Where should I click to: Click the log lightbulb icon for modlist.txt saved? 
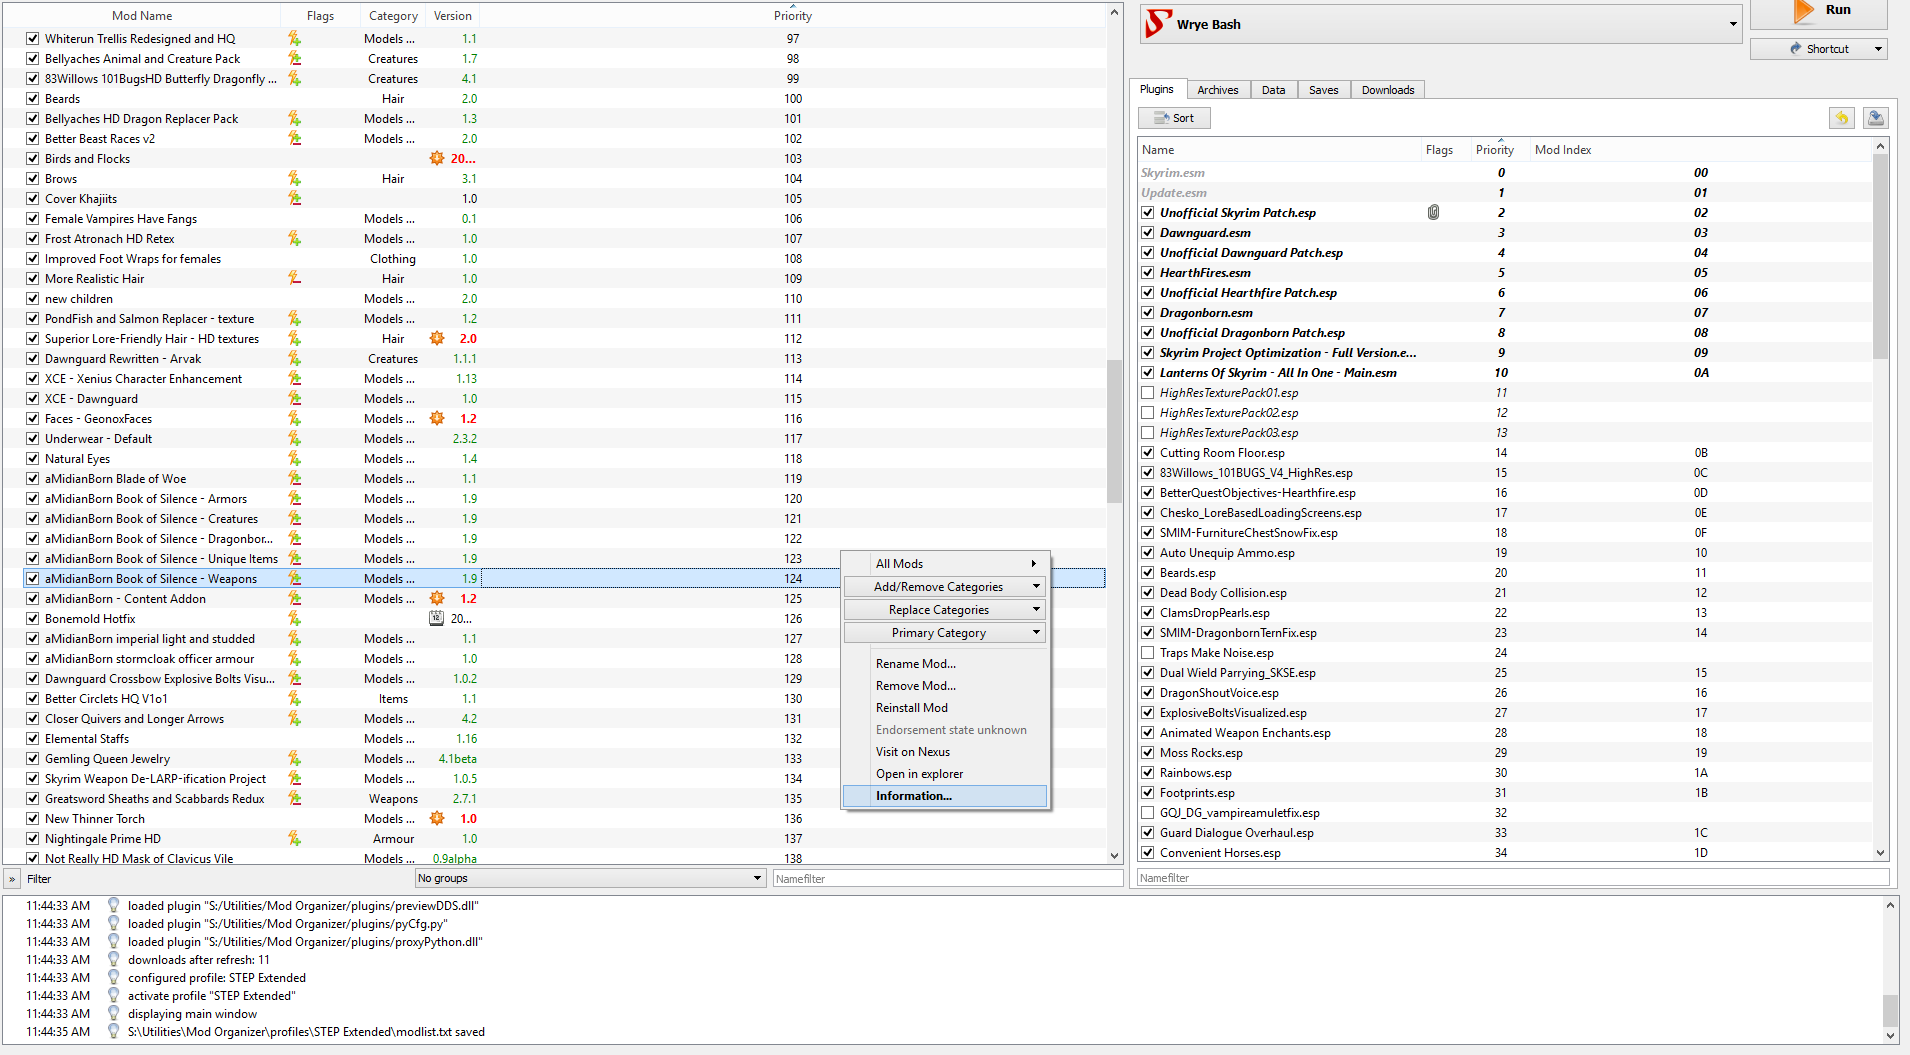(113, 1031)
